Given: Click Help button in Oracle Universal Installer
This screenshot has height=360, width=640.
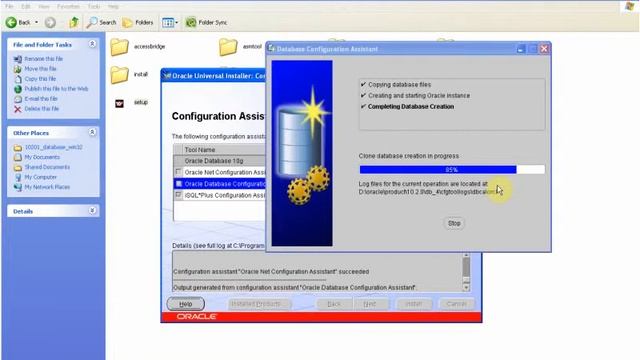Looking at the screenshot, I should 186,304.
